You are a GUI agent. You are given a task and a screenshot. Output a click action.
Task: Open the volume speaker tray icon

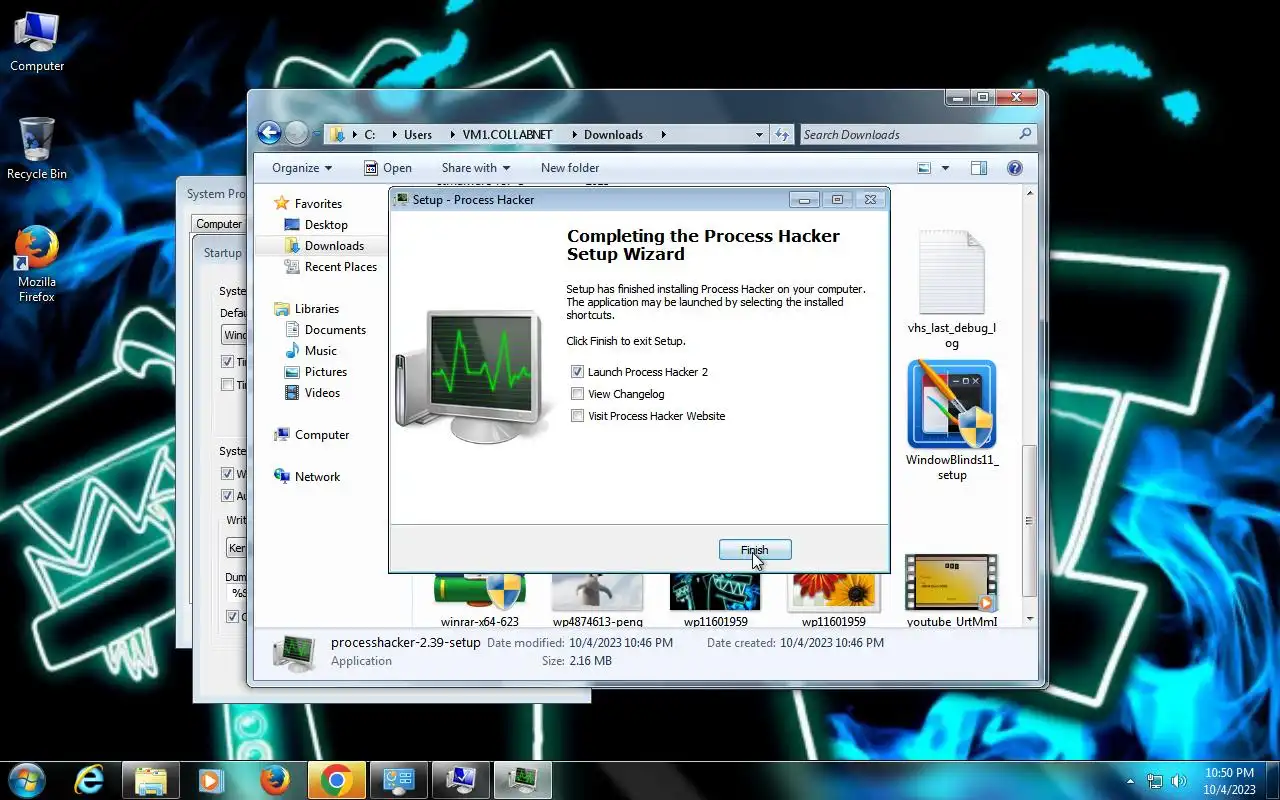click(1179, 781)
